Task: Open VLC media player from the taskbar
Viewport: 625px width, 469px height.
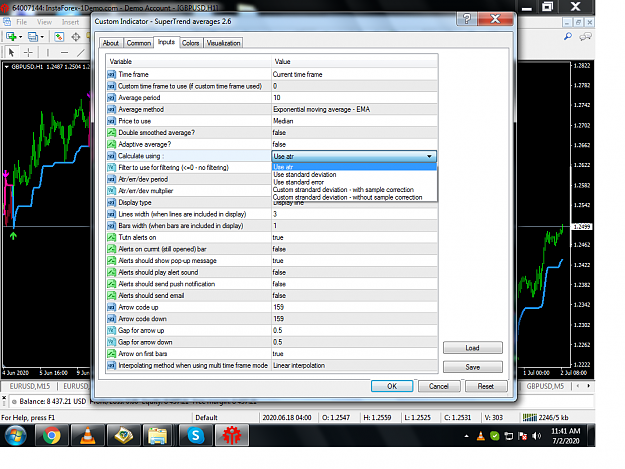Action: (87, 435)
